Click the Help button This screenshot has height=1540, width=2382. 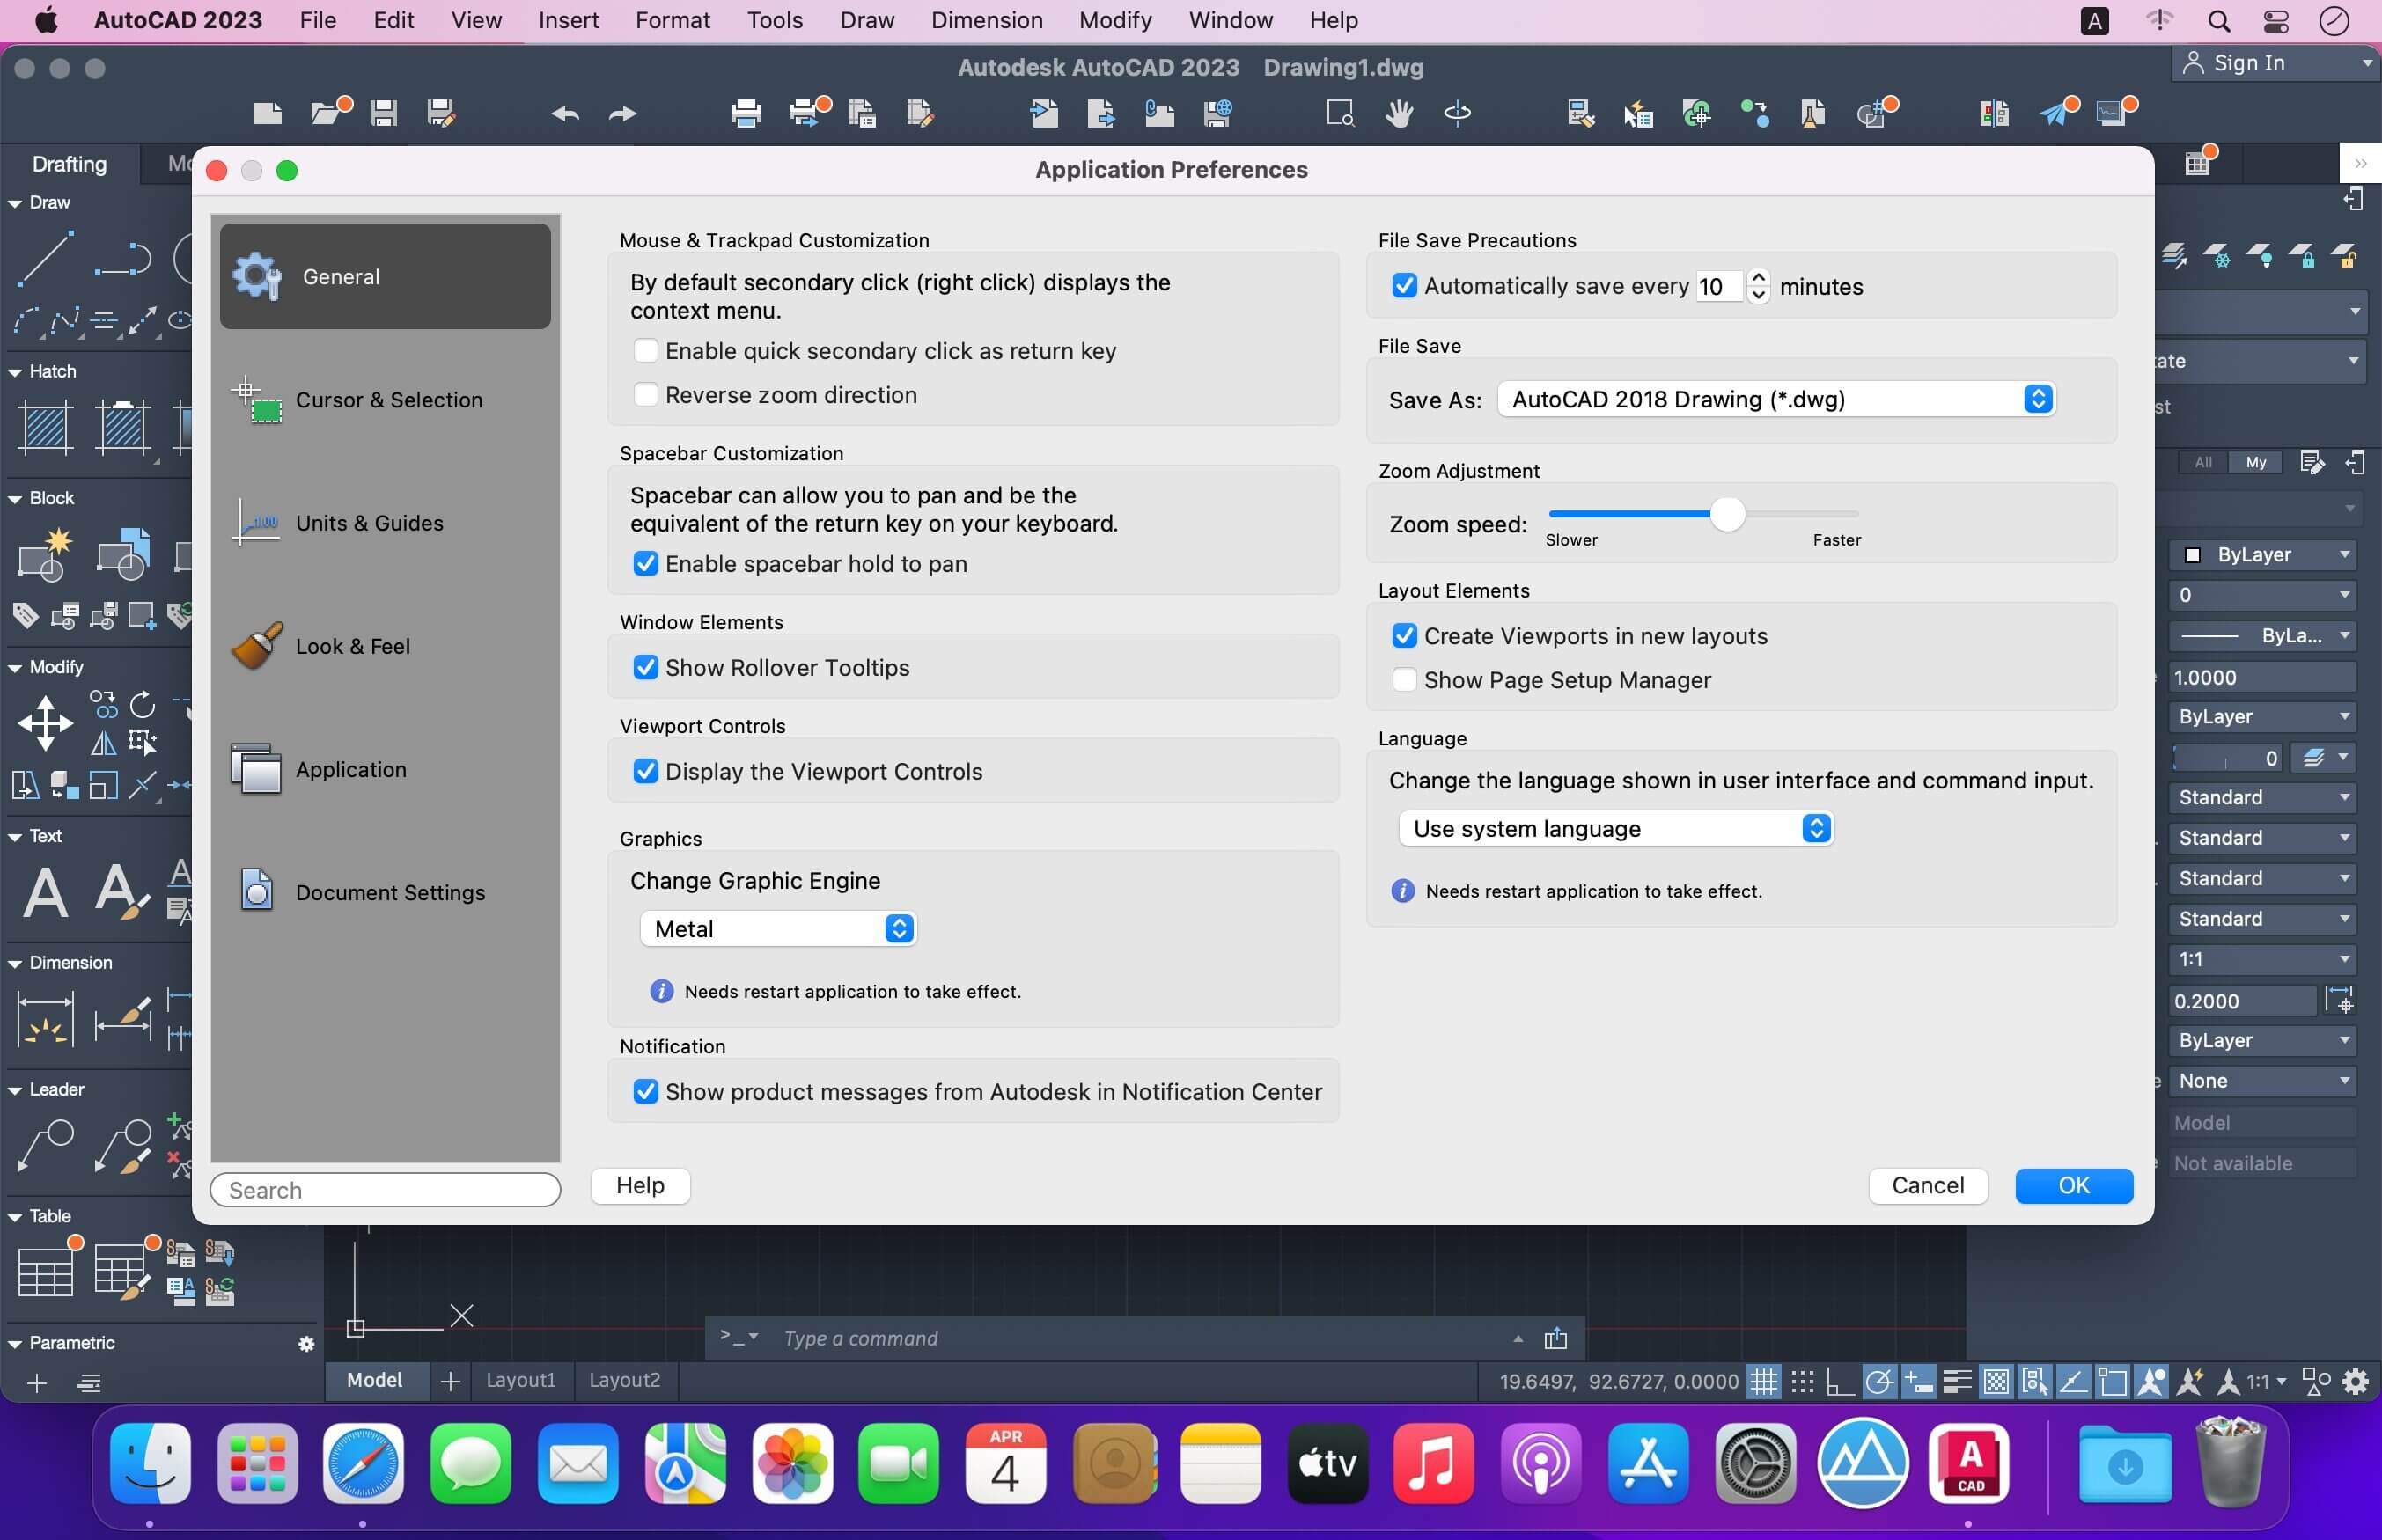(639, 1185)
